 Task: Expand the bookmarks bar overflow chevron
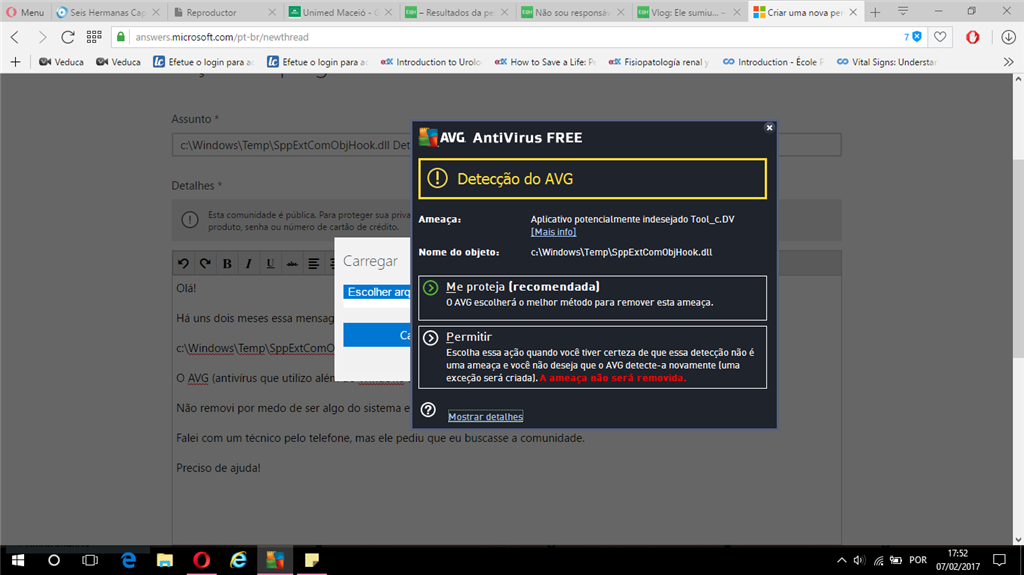click(x=1008, y=62)
